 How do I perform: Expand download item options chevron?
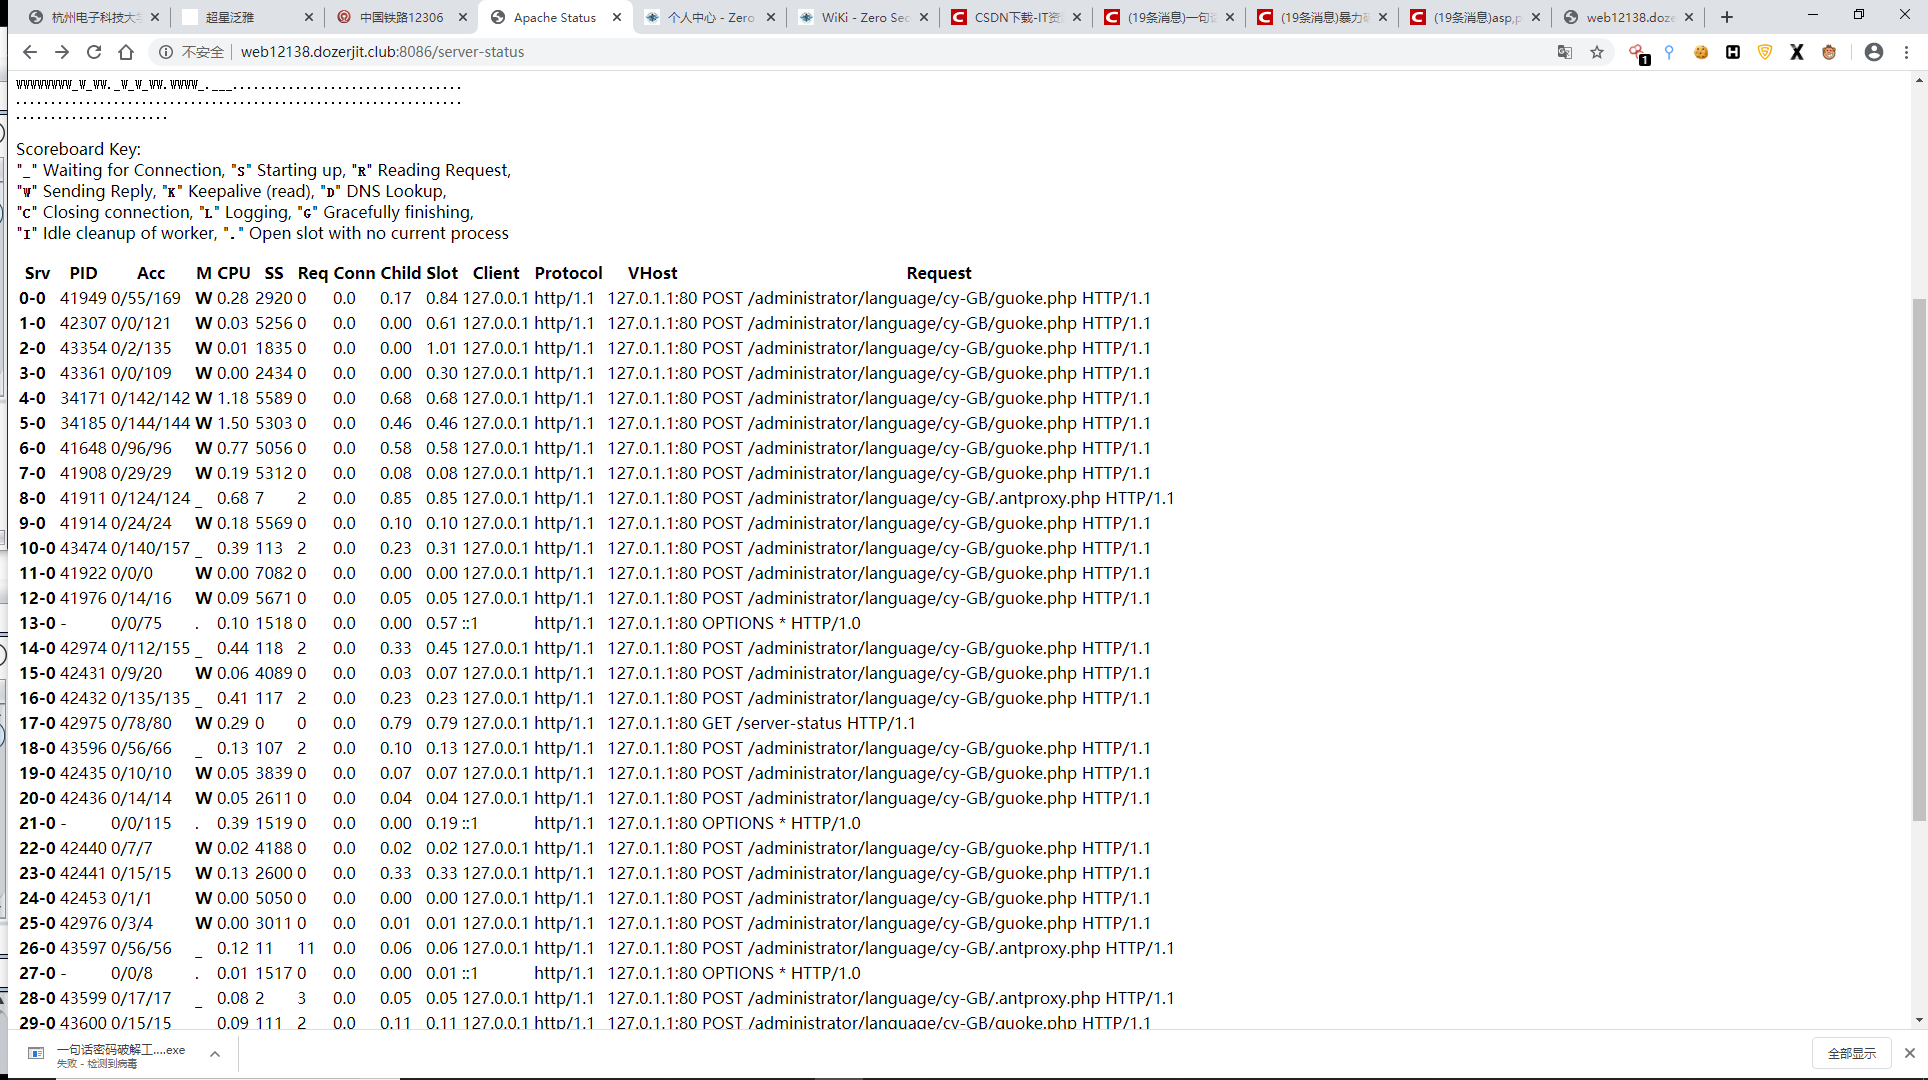(215, 1054)
